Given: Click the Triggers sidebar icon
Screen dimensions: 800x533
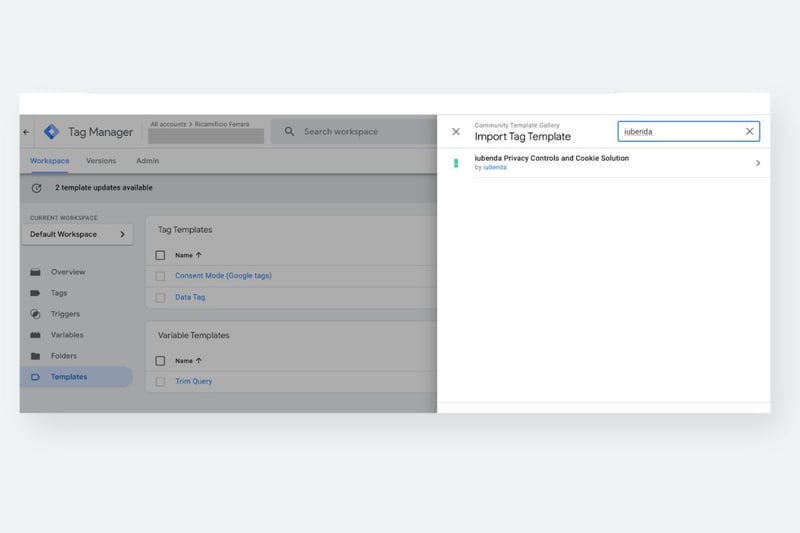Looking at the screenshot, I should pos(35,314).
